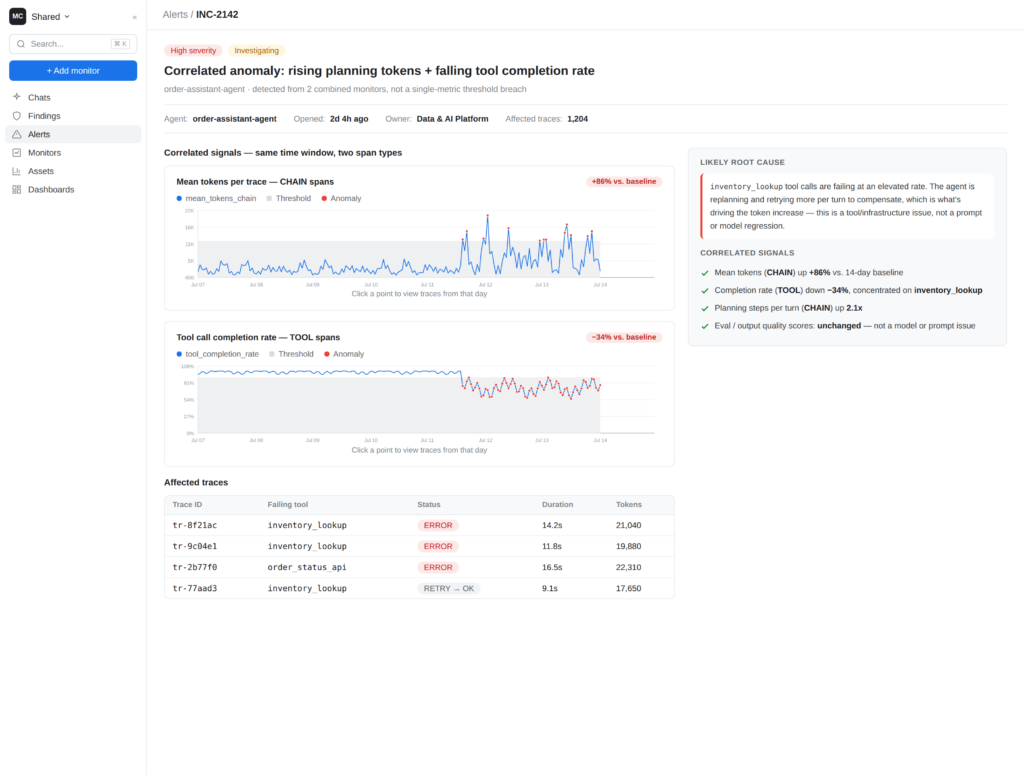
Task: Click the Add monitor button
Action: pyautogui.click(x=73, y=71)
